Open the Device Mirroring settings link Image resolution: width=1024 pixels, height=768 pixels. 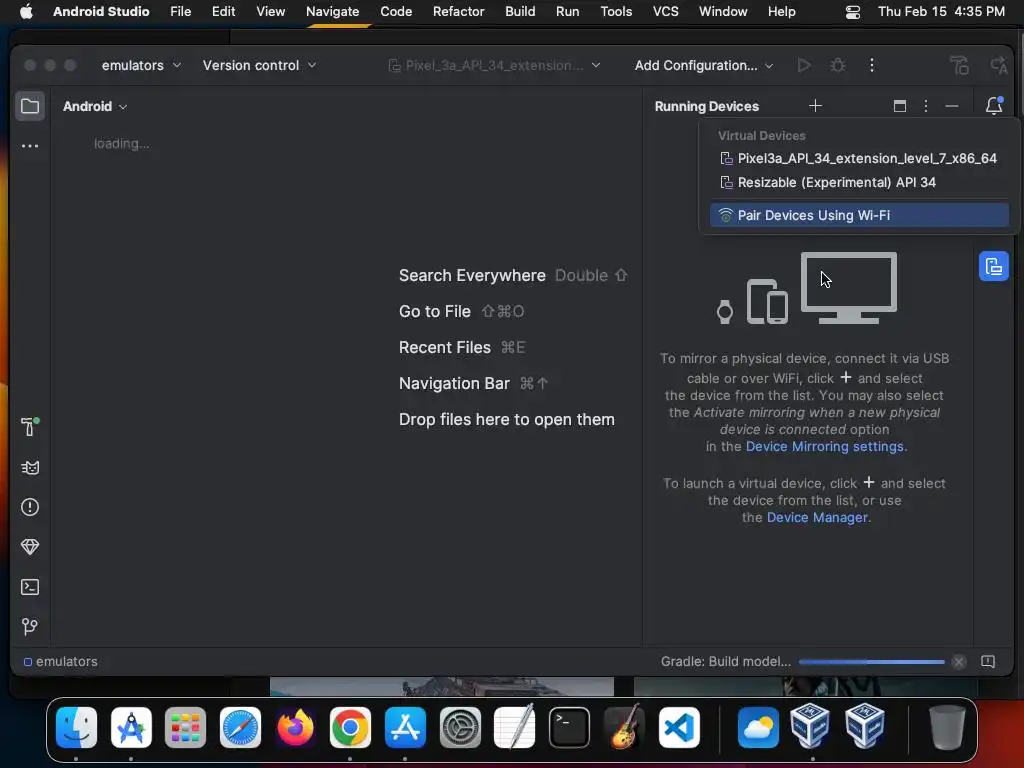coord(825,447)
